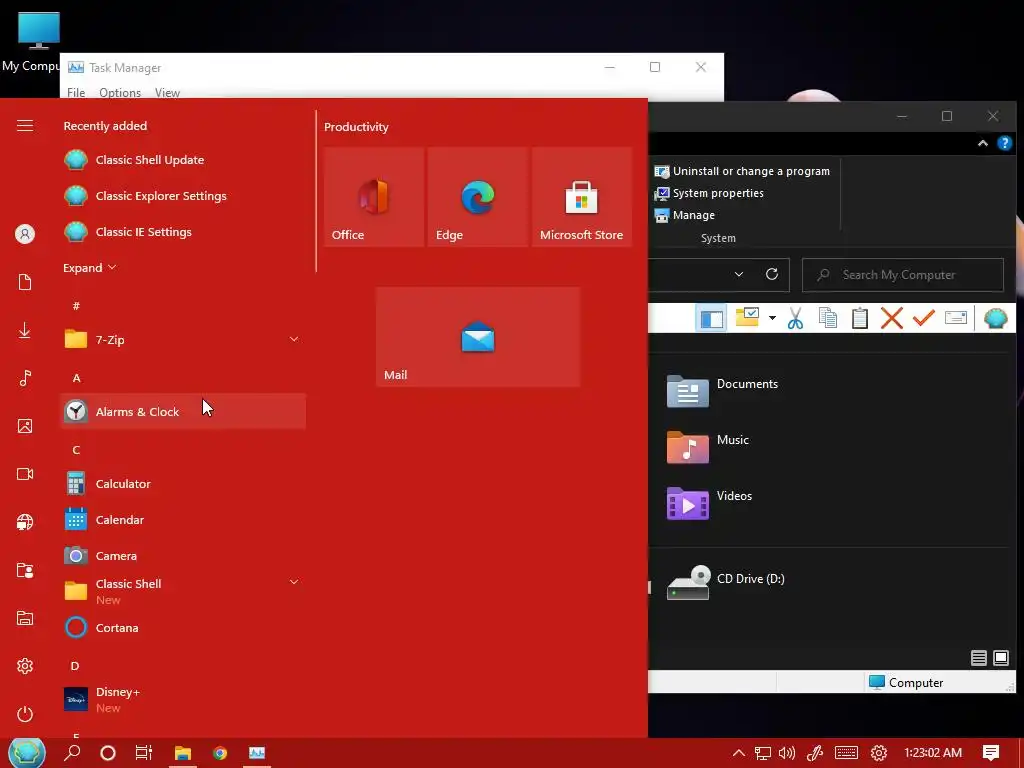Open the Microsoft Store tile

point(582,197)
